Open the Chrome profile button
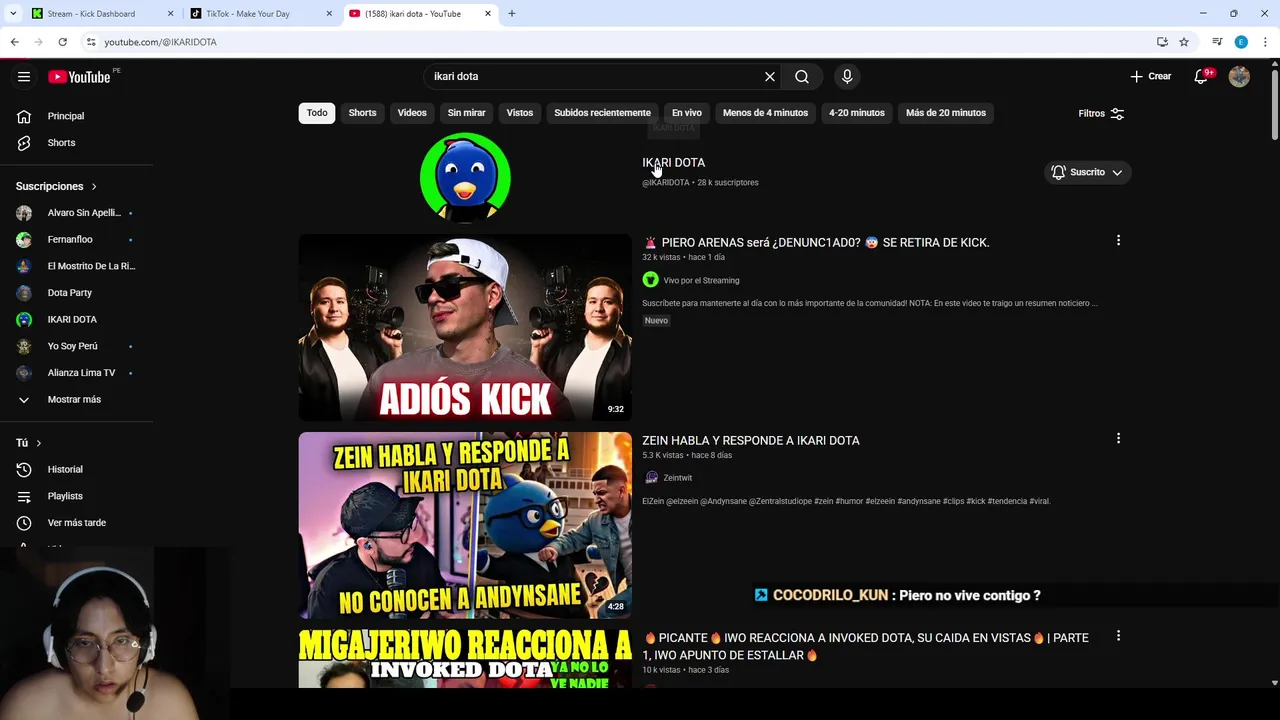The width and height of the screenshot is (1280, 720). pos(1241,42)
